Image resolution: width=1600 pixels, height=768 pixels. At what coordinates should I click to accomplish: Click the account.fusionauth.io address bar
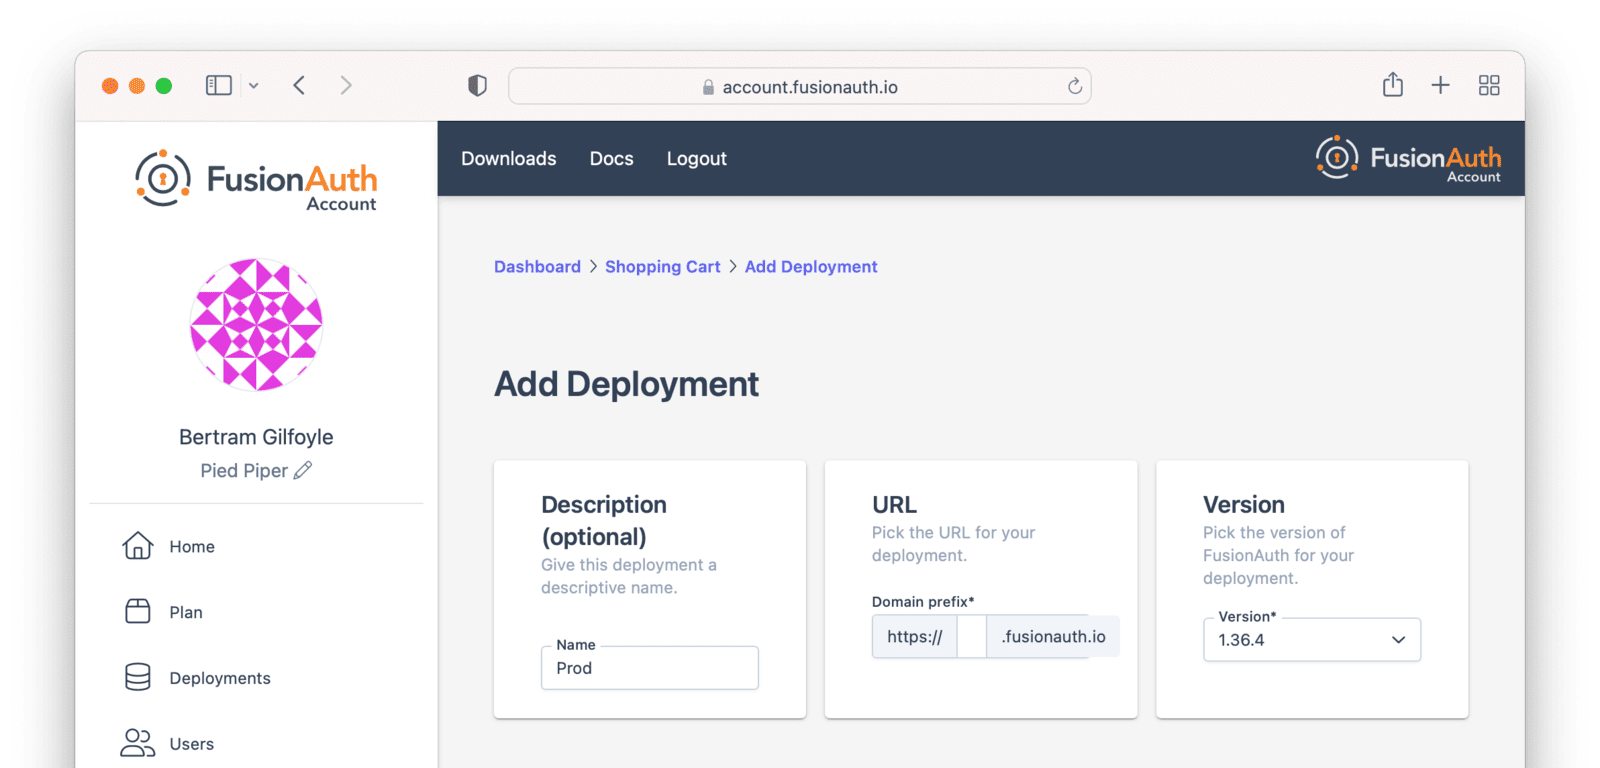tap(799, 86)
